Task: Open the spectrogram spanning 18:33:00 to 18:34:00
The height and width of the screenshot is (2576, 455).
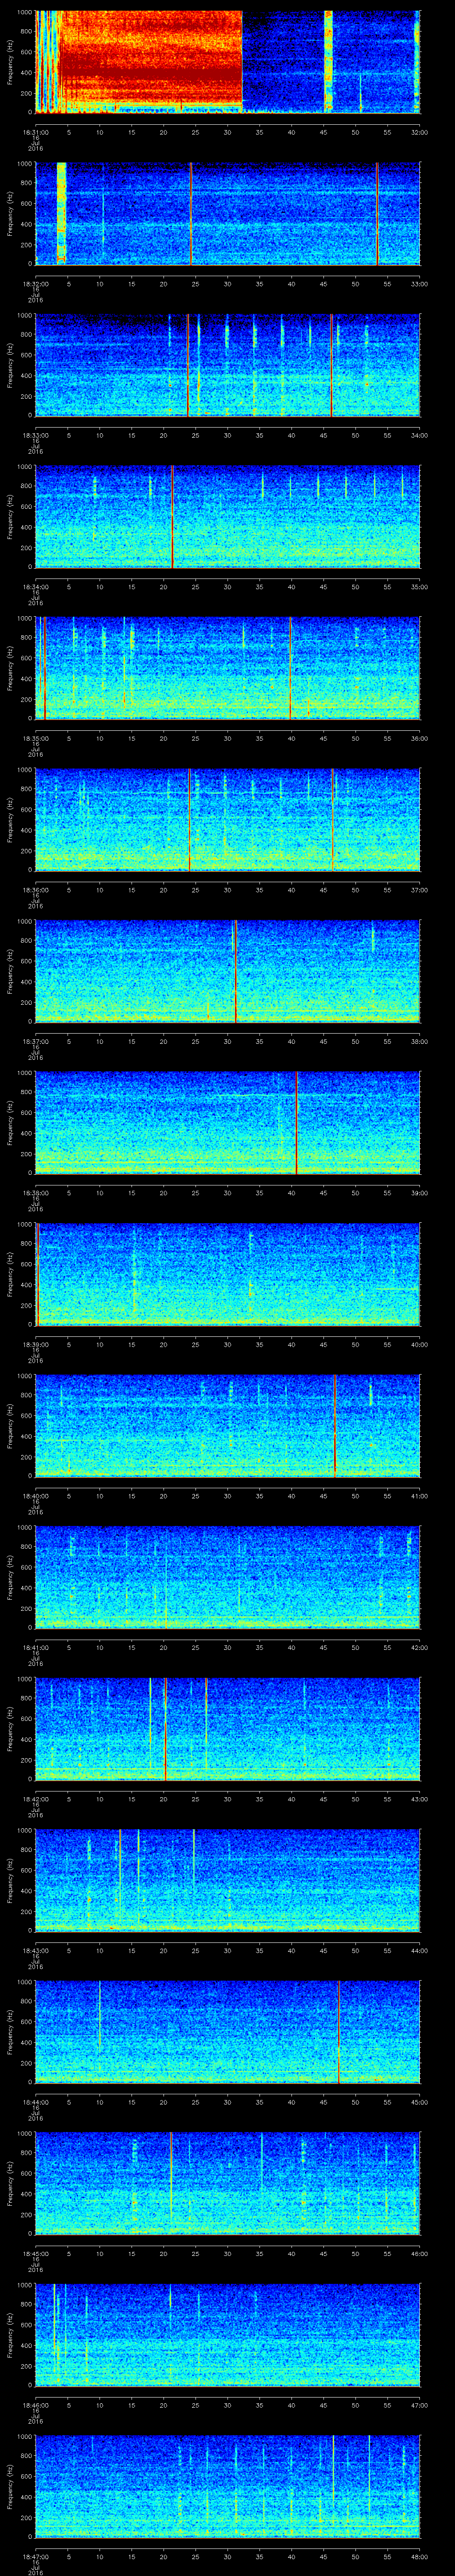Action: click(227, 365)
